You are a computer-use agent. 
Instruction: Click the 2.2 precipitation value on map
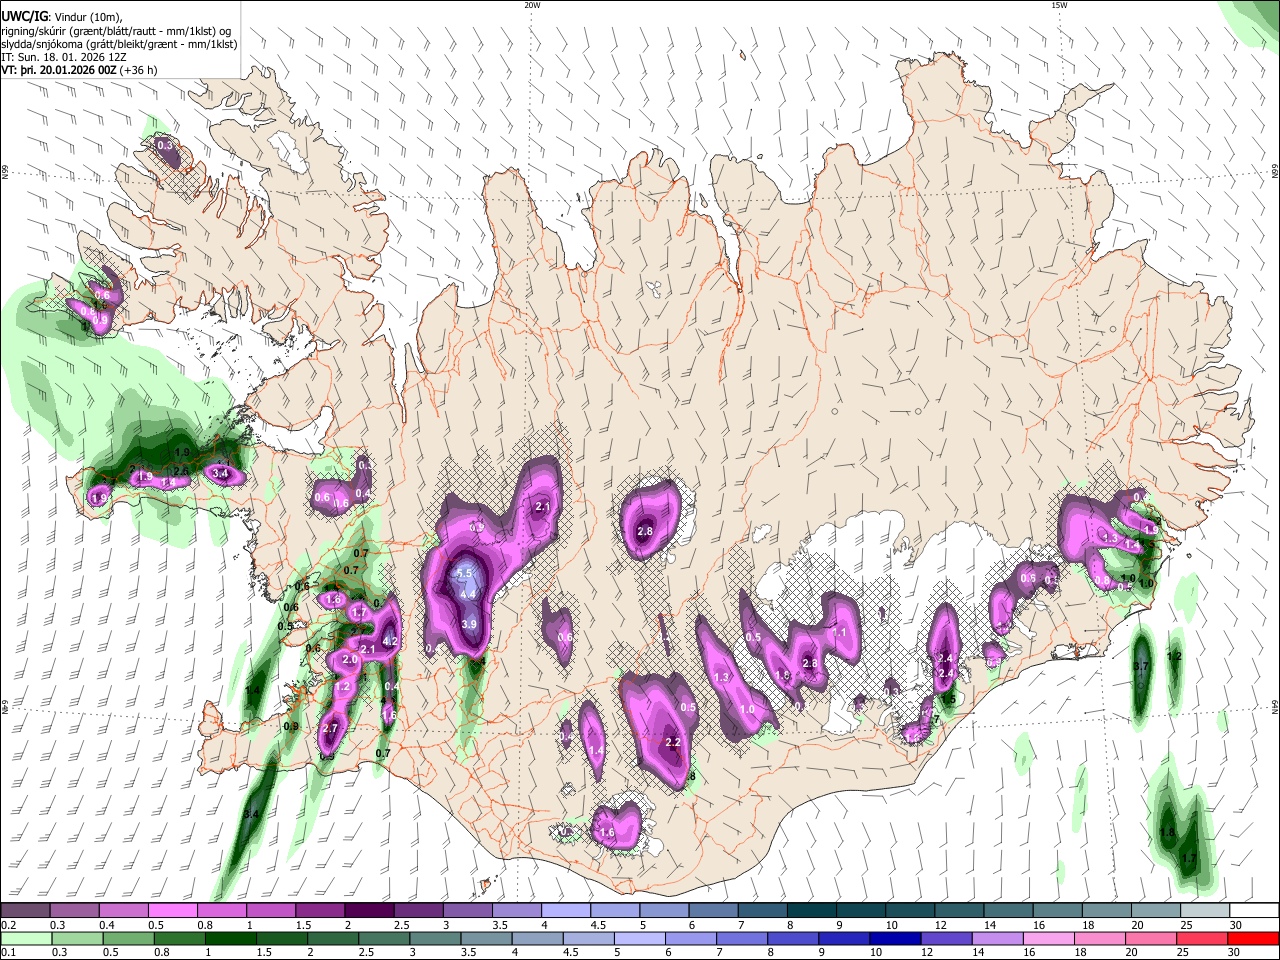[x=673, y=742]
